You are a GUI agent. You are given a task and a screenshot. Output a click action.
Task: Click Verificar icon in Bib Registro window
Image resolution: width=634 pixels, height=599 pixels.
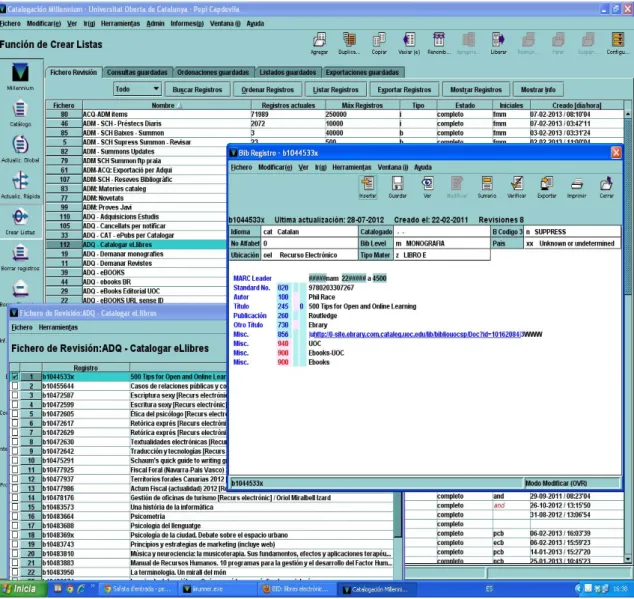tap(517, 187)
